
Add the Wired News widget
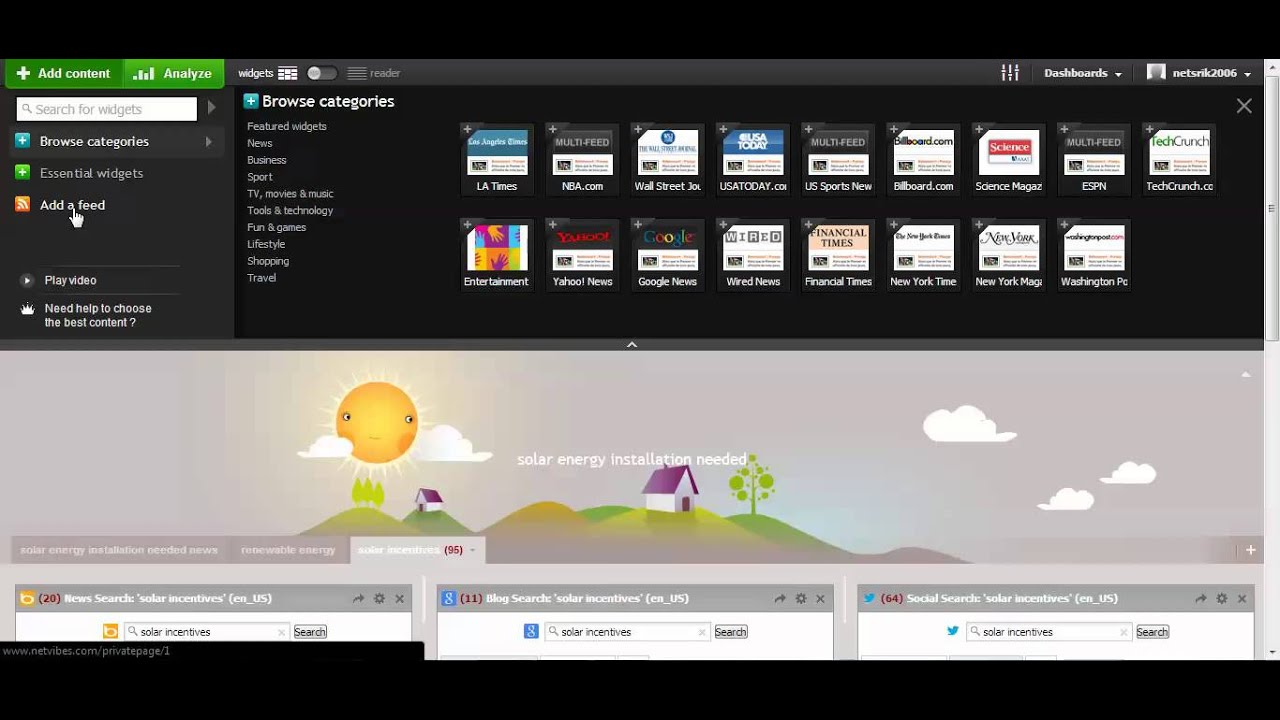point(753,255)
